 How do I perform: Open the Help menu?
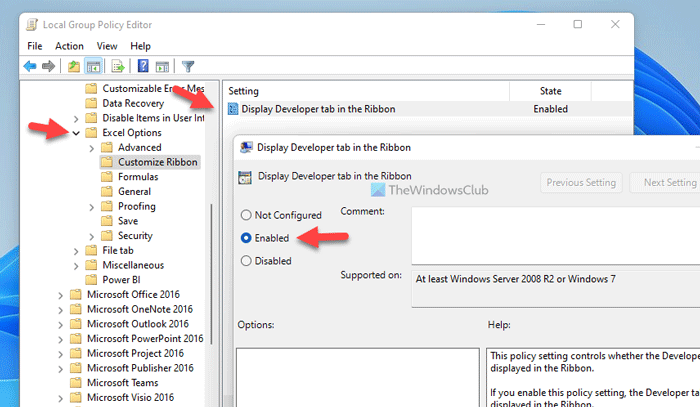pos(140,46)
